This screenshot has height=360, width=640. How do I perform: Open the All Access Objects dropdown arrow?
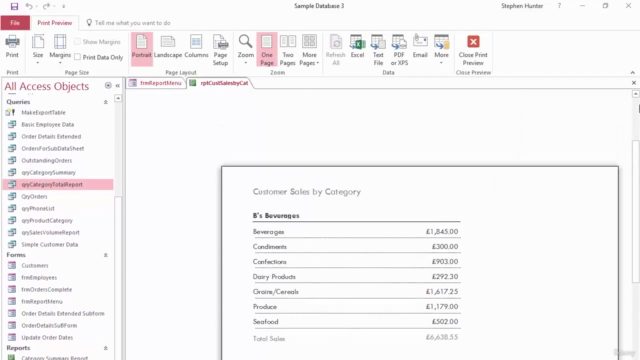pos(108,86)
